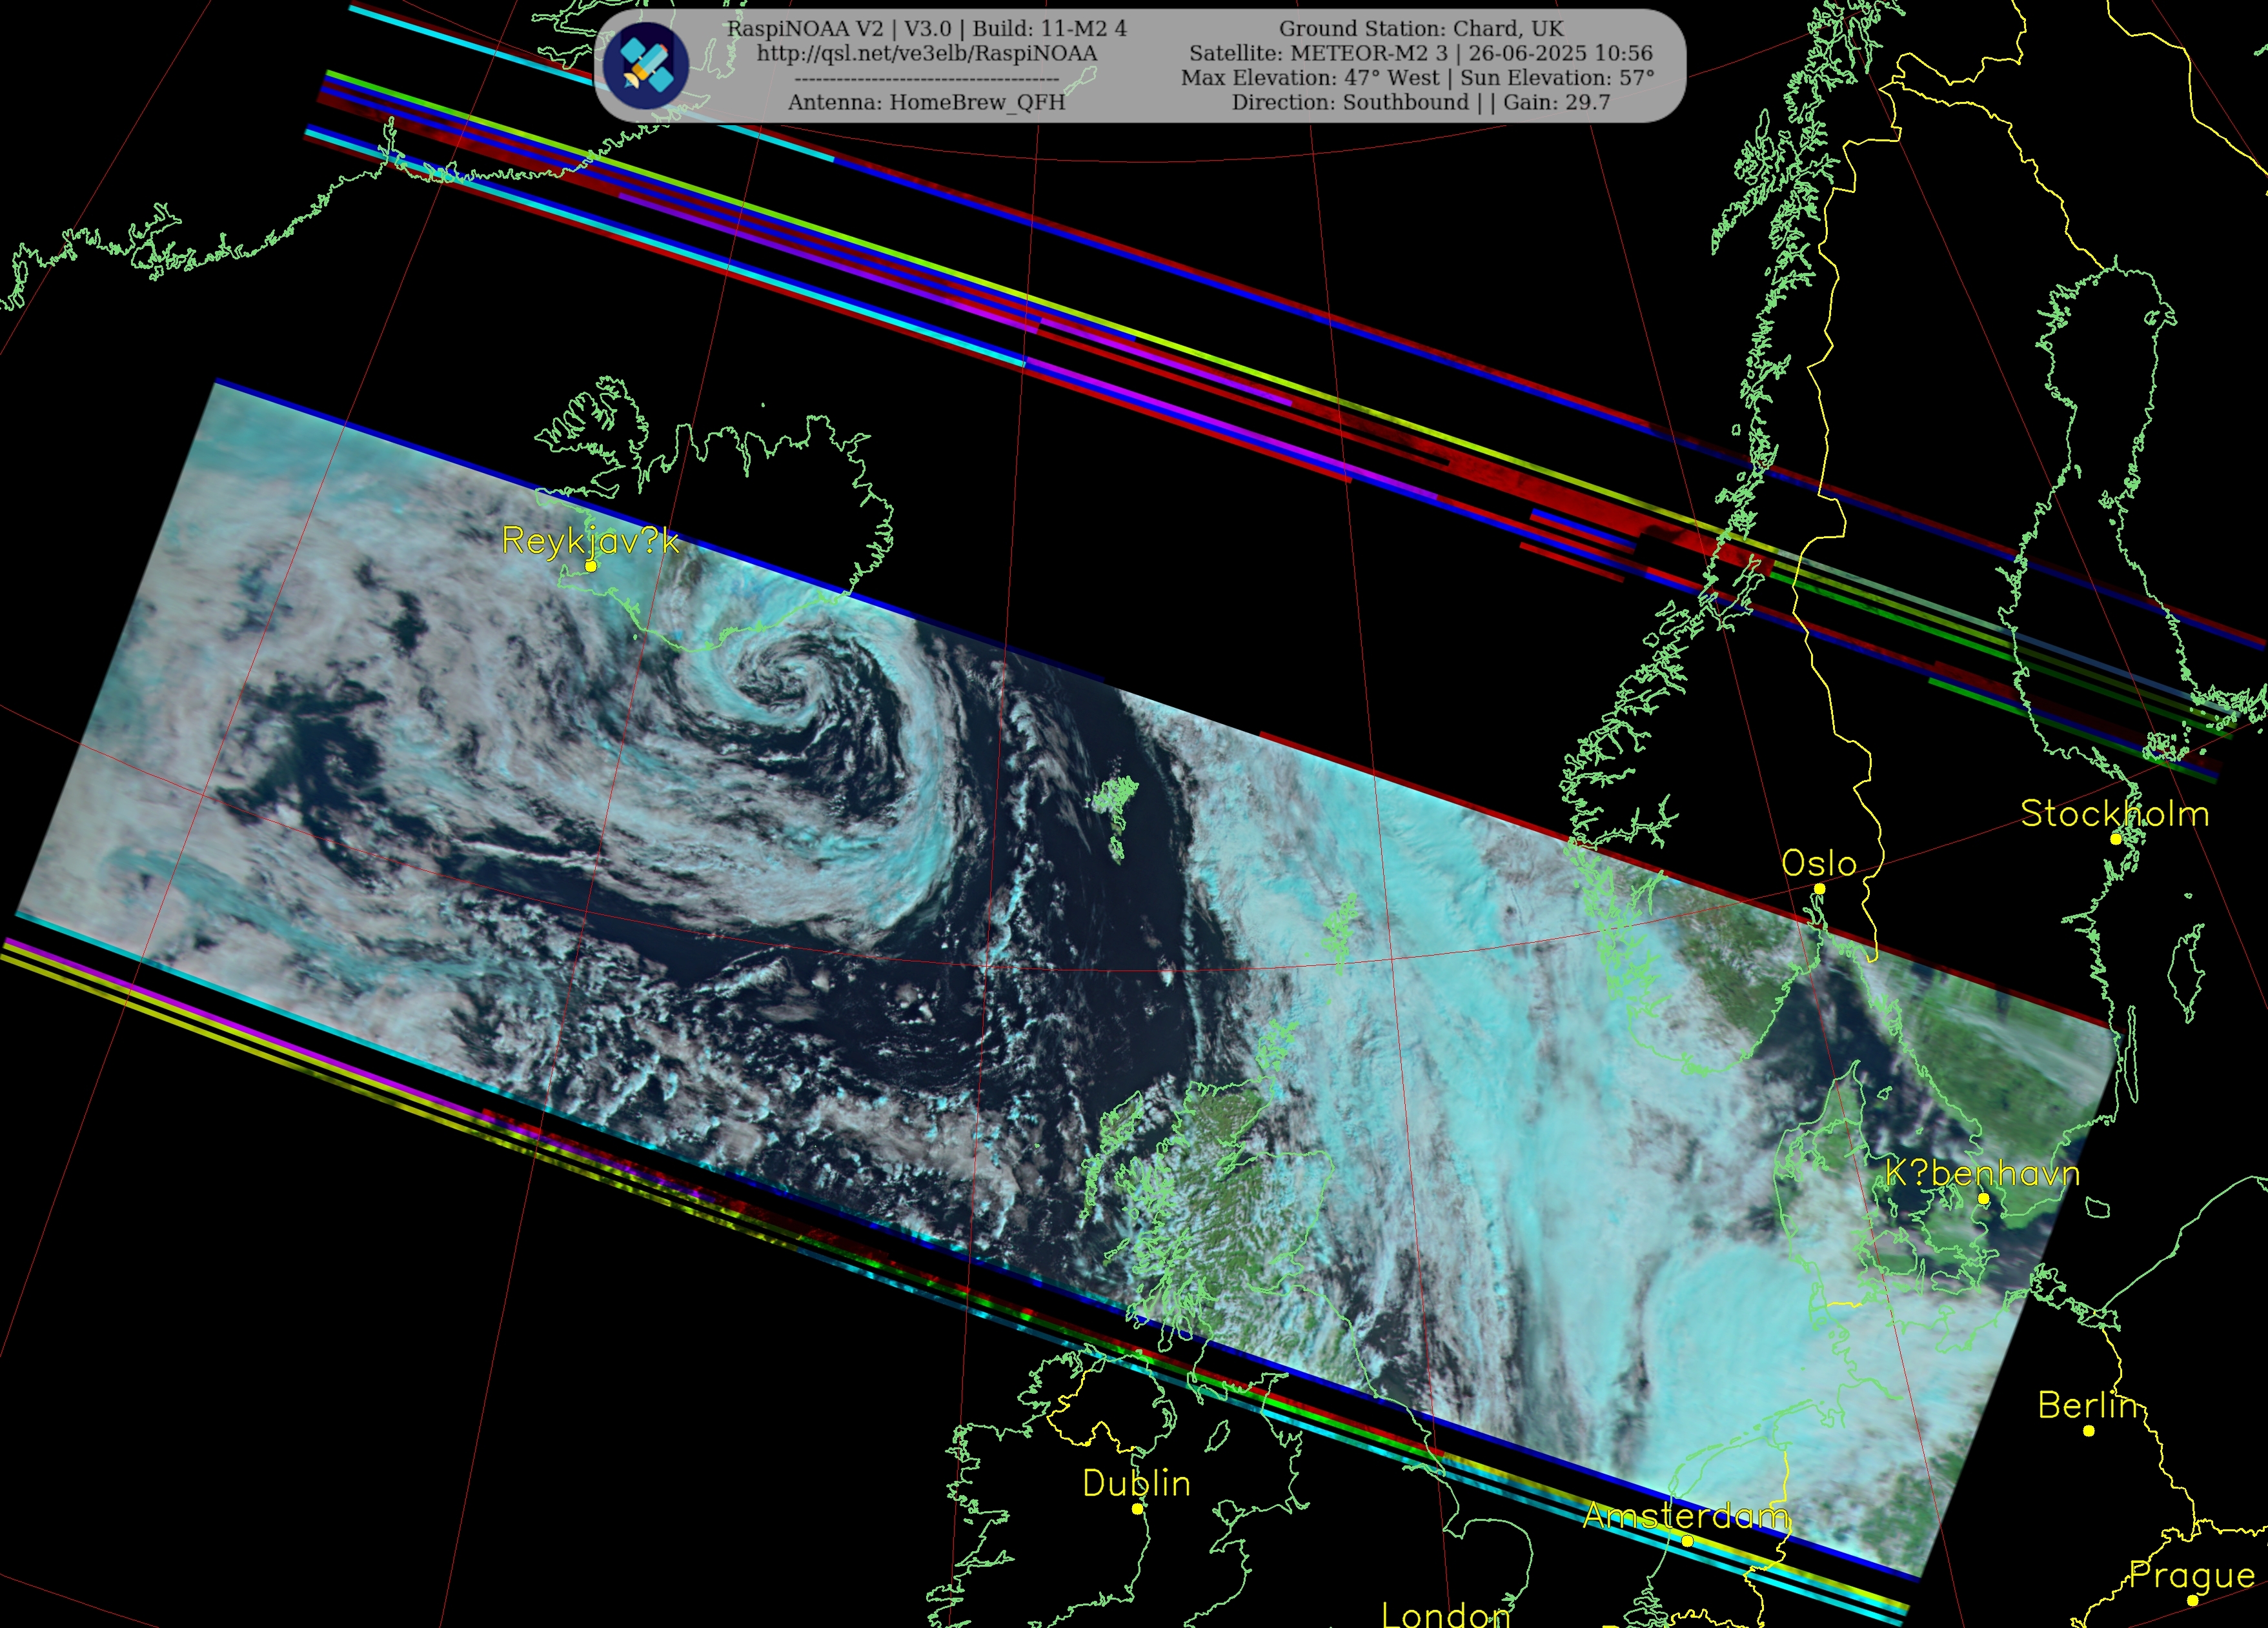The width and height of the screenshot is (2268, 1628).
Task: Click the 'Ground Station: Chard, UK' text
Action: 1420,28
